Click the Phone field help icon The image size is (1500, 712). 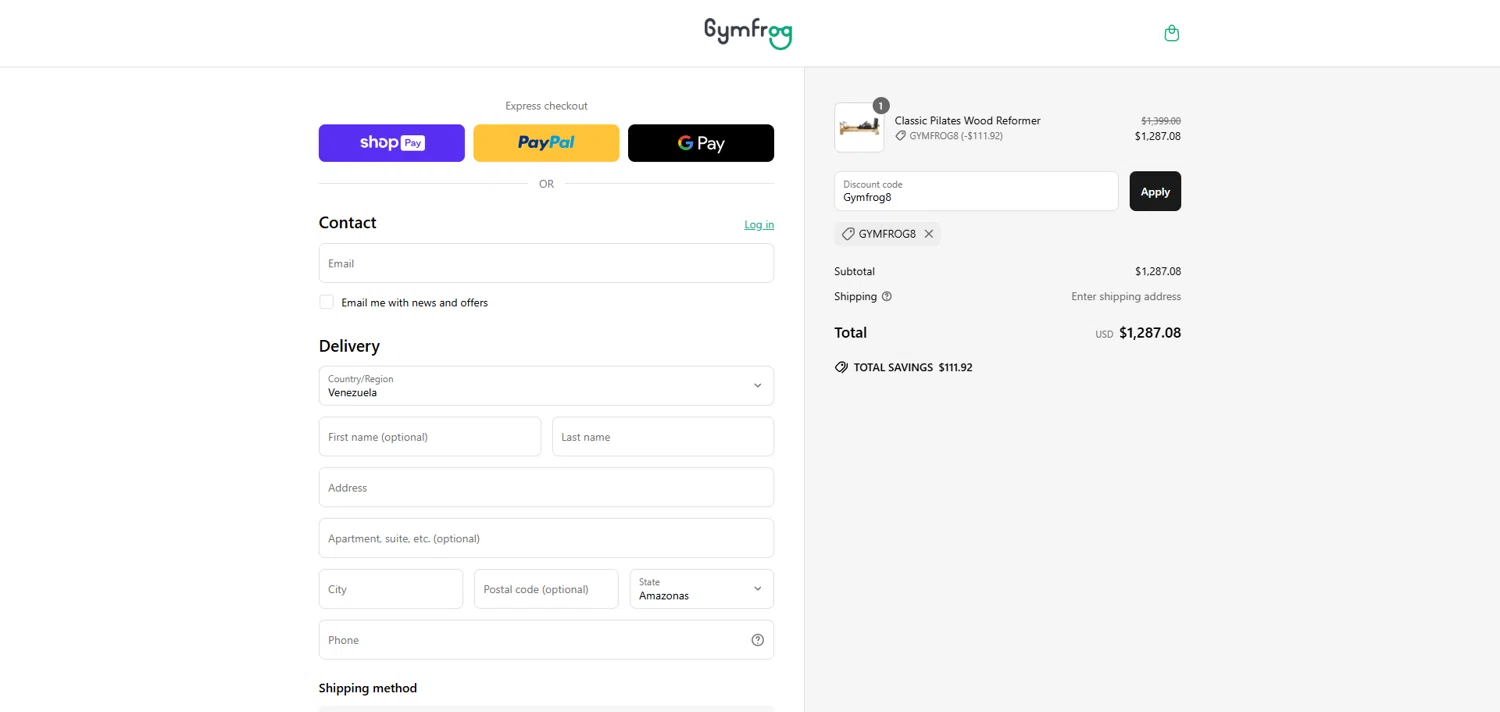pyautogui.click(x=757, y=640)
